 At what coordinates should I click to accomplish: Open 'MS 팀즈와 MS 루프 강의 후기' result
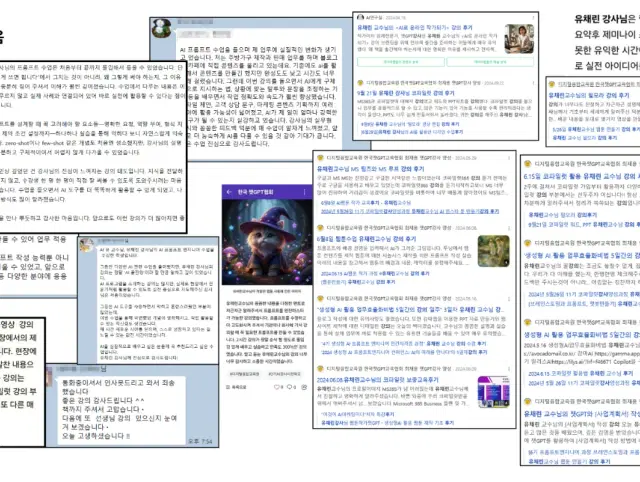pos(371,169)
